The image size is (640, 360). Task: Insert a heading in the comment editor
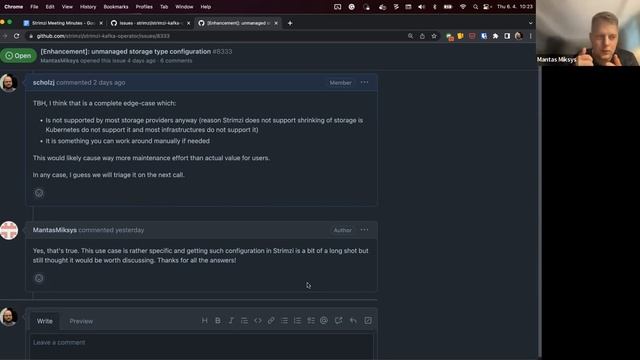coord(204,321)
